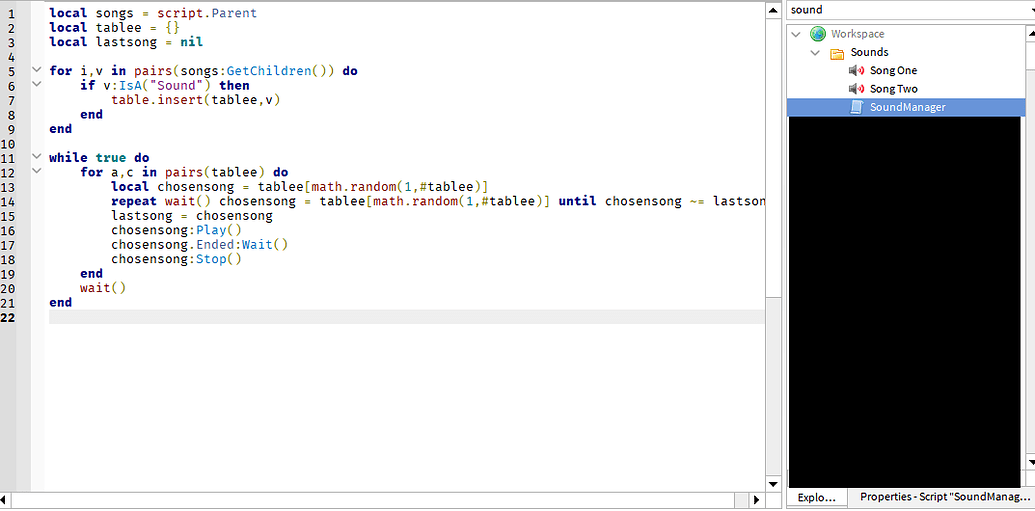Fold the inner for loop at line 12
Viewport: 1035px width, 511px height.
(37, 172)
